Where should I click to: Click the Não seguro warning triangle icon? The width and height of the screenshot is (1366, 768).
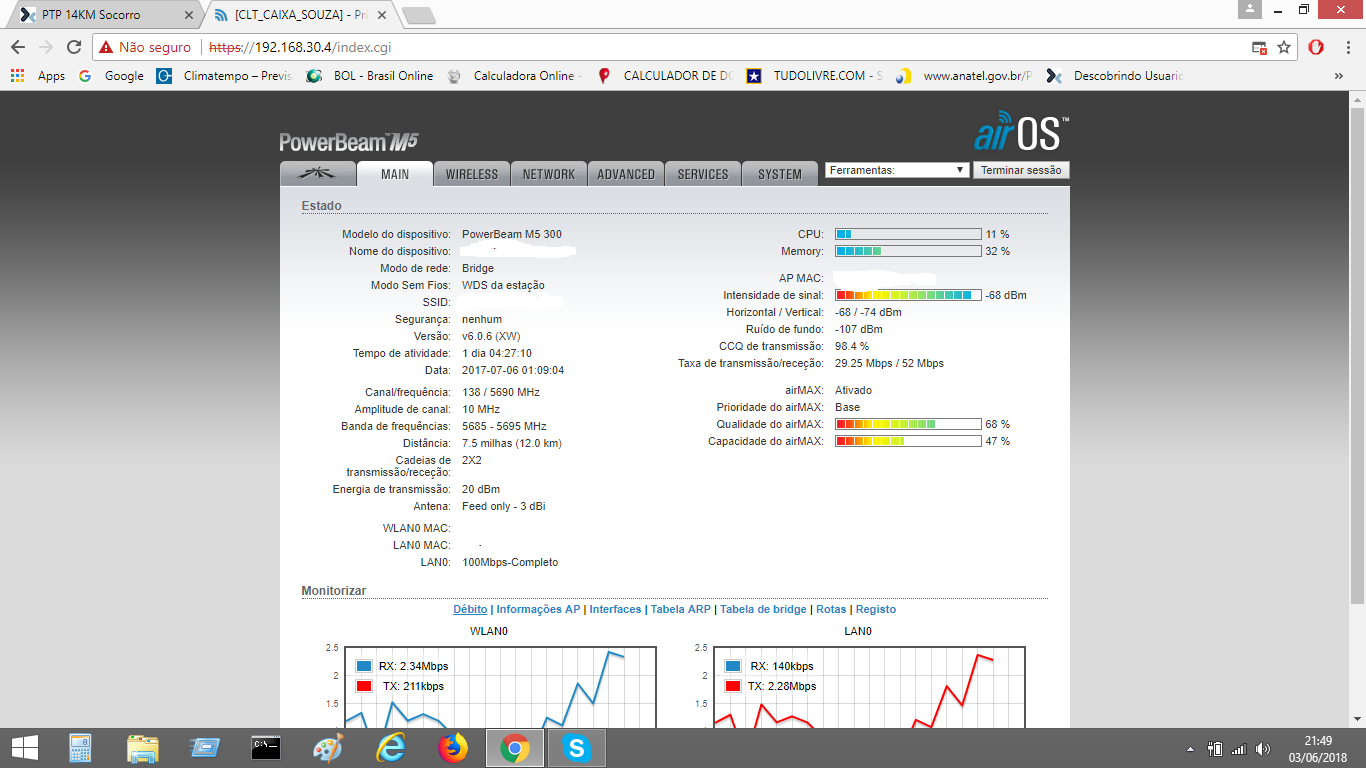point(106,47)
